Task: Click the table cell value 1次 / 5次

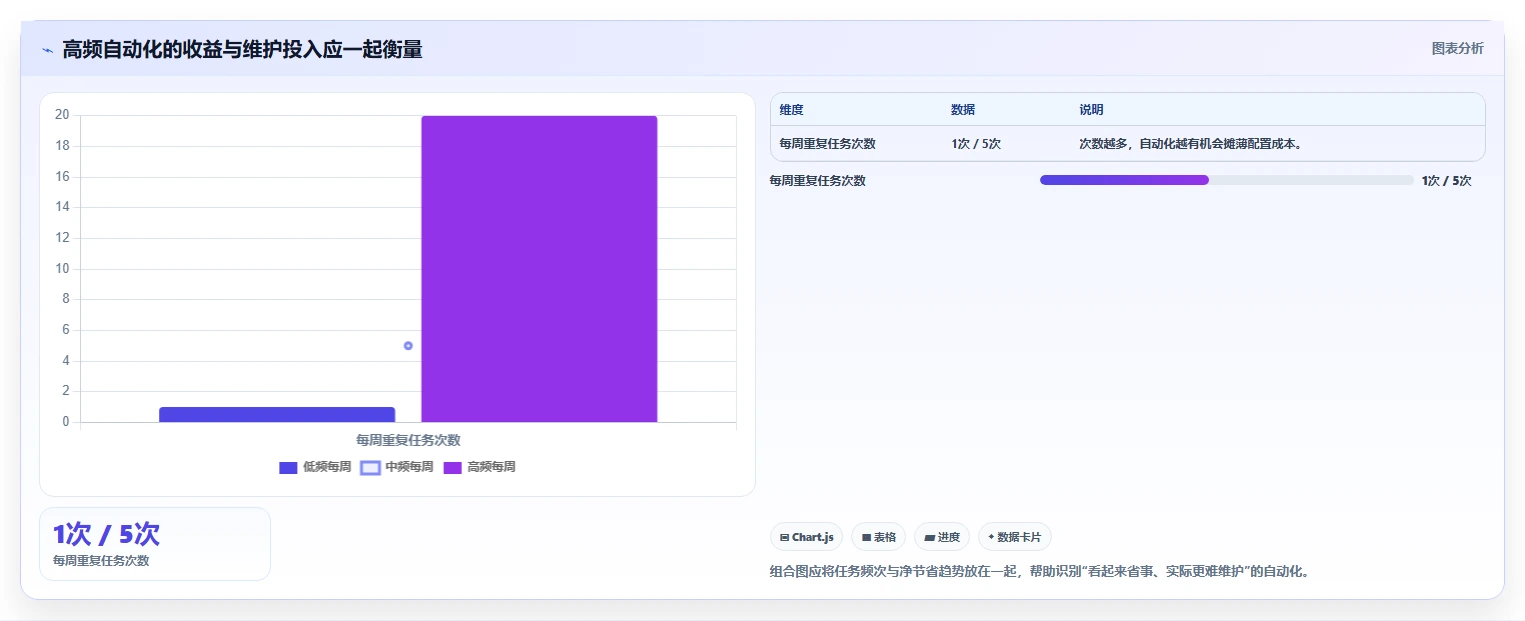Action: pyautogui.click(x=976, y=144)
